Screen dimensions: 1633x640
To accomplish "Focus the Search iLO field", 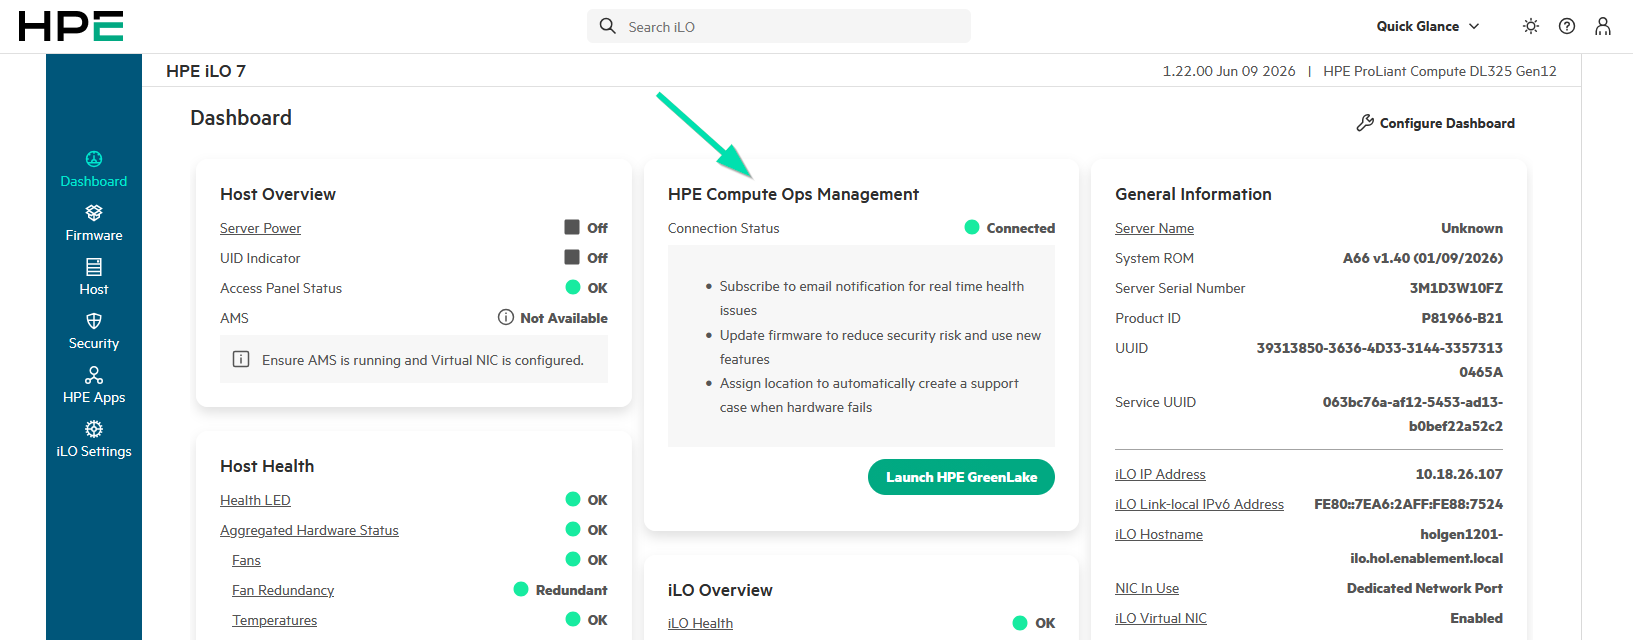I will pyautogui.click(x=779, y=26).
